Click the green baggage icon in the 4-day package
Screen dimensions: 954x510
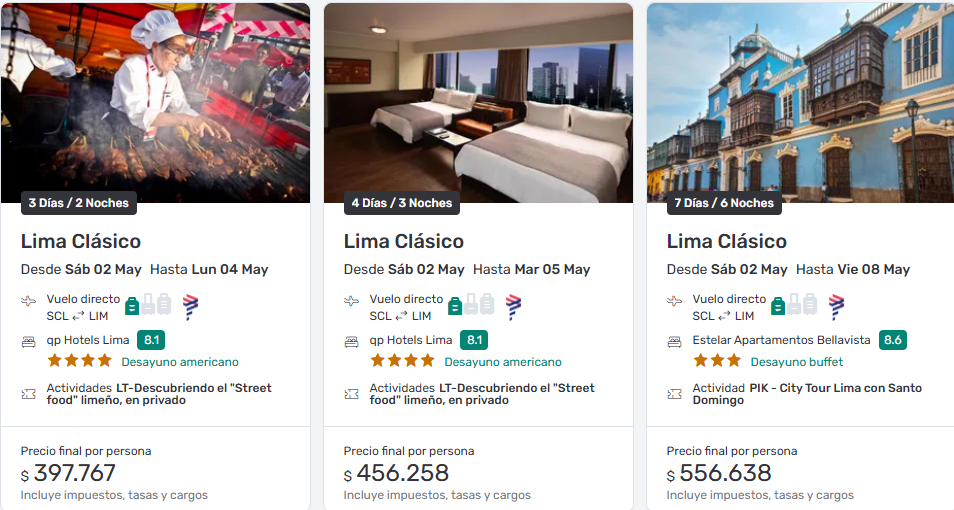click(x=455, y=305)
